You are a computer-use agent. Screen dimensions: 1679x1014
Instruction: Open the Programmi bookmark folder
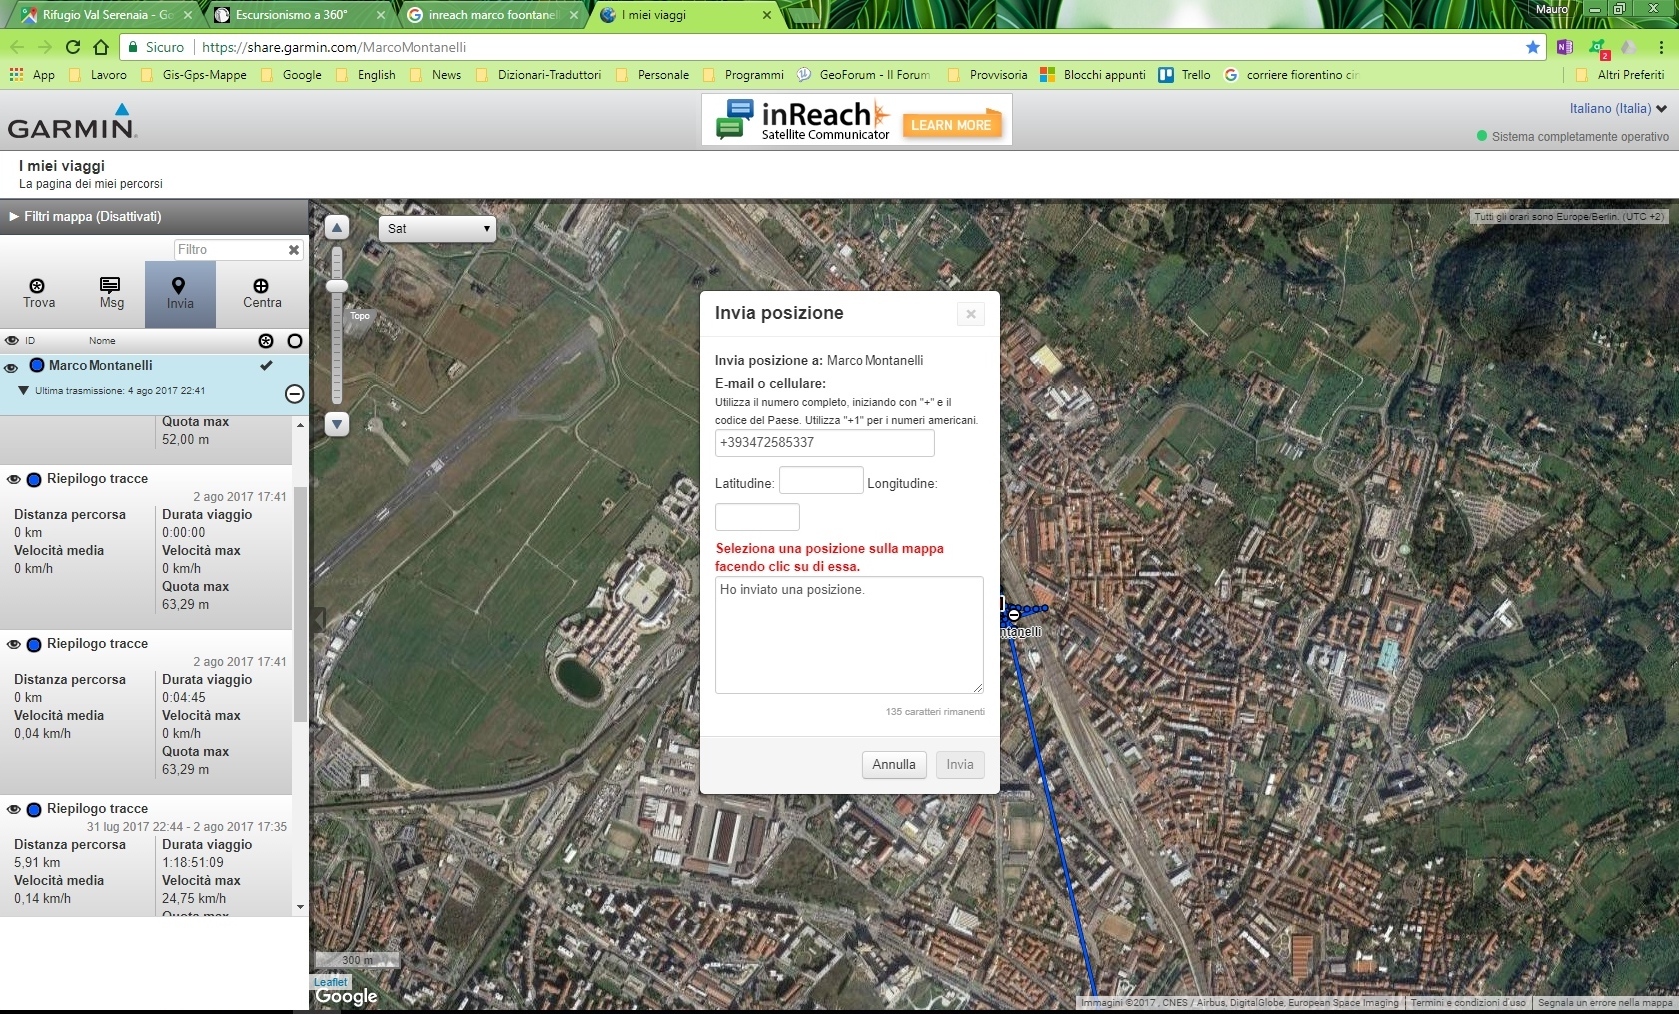click(744, 75)
